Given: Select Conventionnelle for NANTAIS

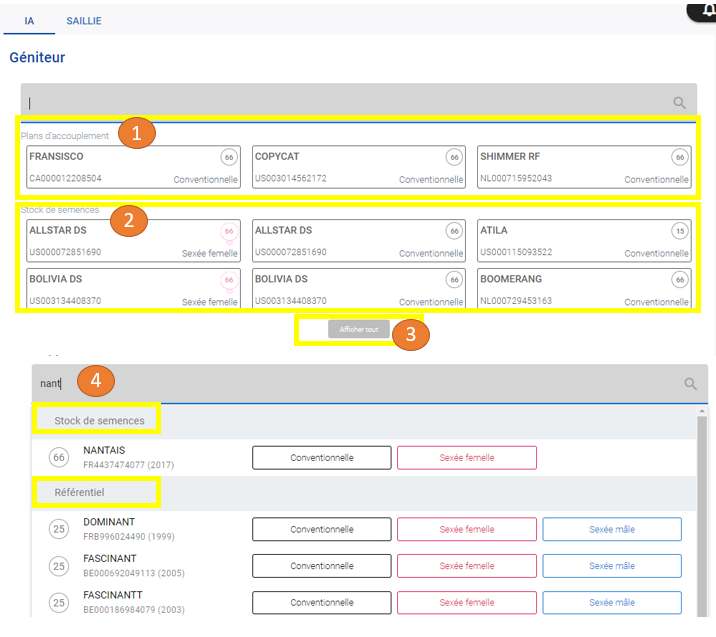Looking at the screenshot, I should [322, 458].
